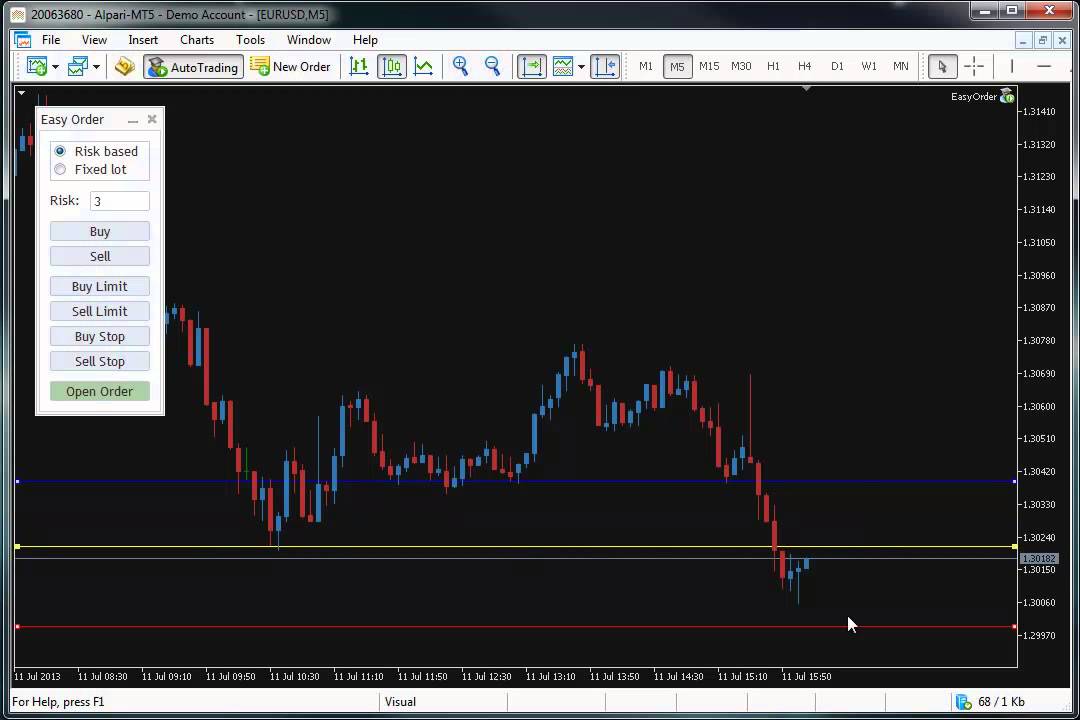This screenshot has width=1080, height=720.
Task: Open the Window menu
Action: [309, 40]
